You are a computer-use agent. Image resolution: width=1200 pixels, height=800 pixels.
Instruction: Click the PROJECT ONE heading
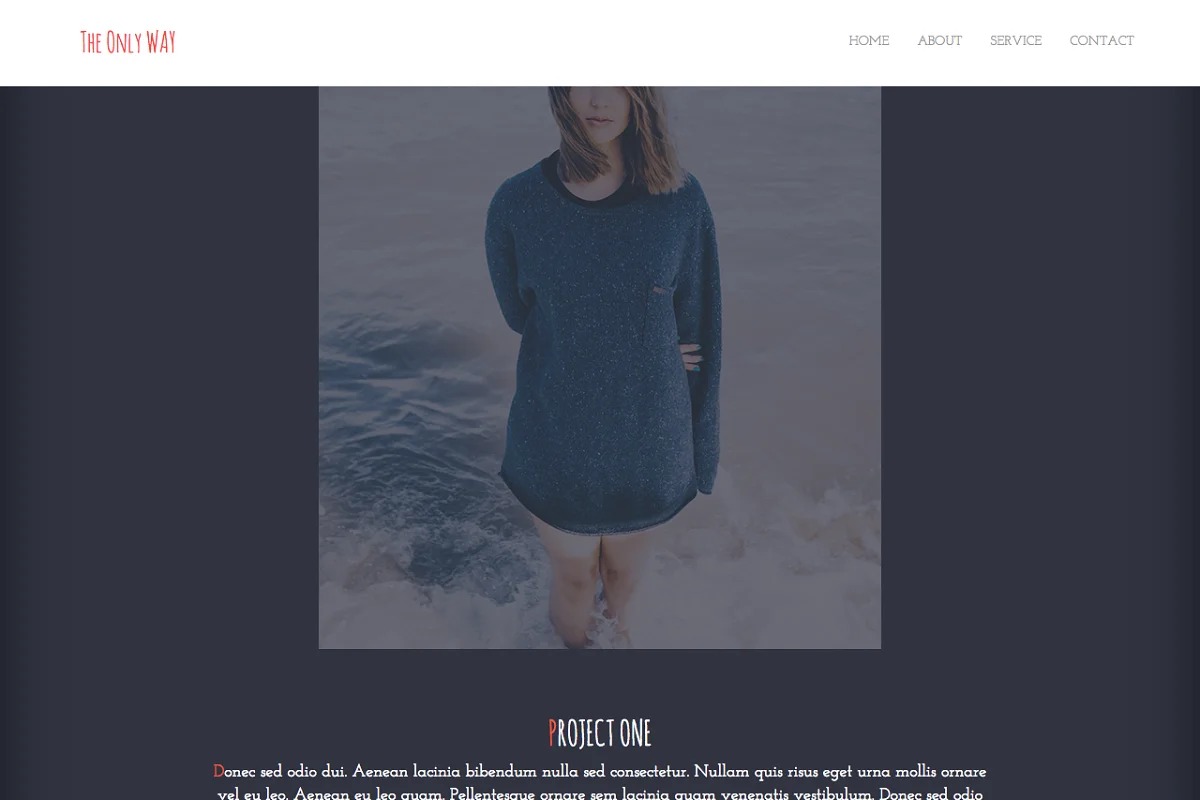pos(600,733)
